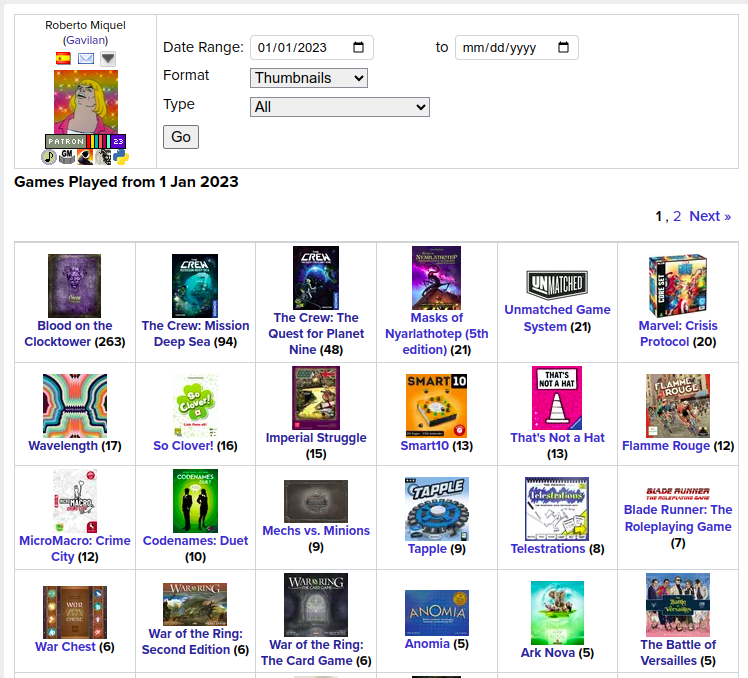748x678 pixels.
Task: Open Codenames: Duet title link
Action: click(195, 541)
